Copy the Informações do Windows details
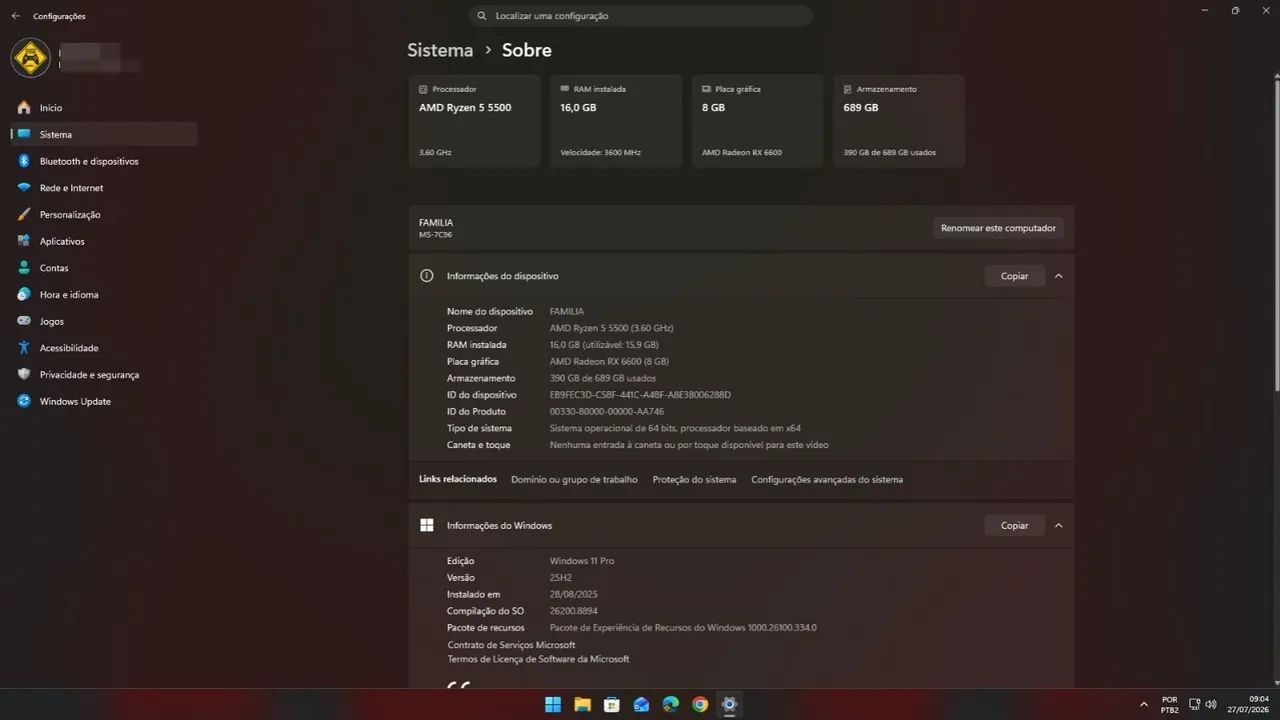The height and width of the screenshot is (720, 1280). (1014, 526)
